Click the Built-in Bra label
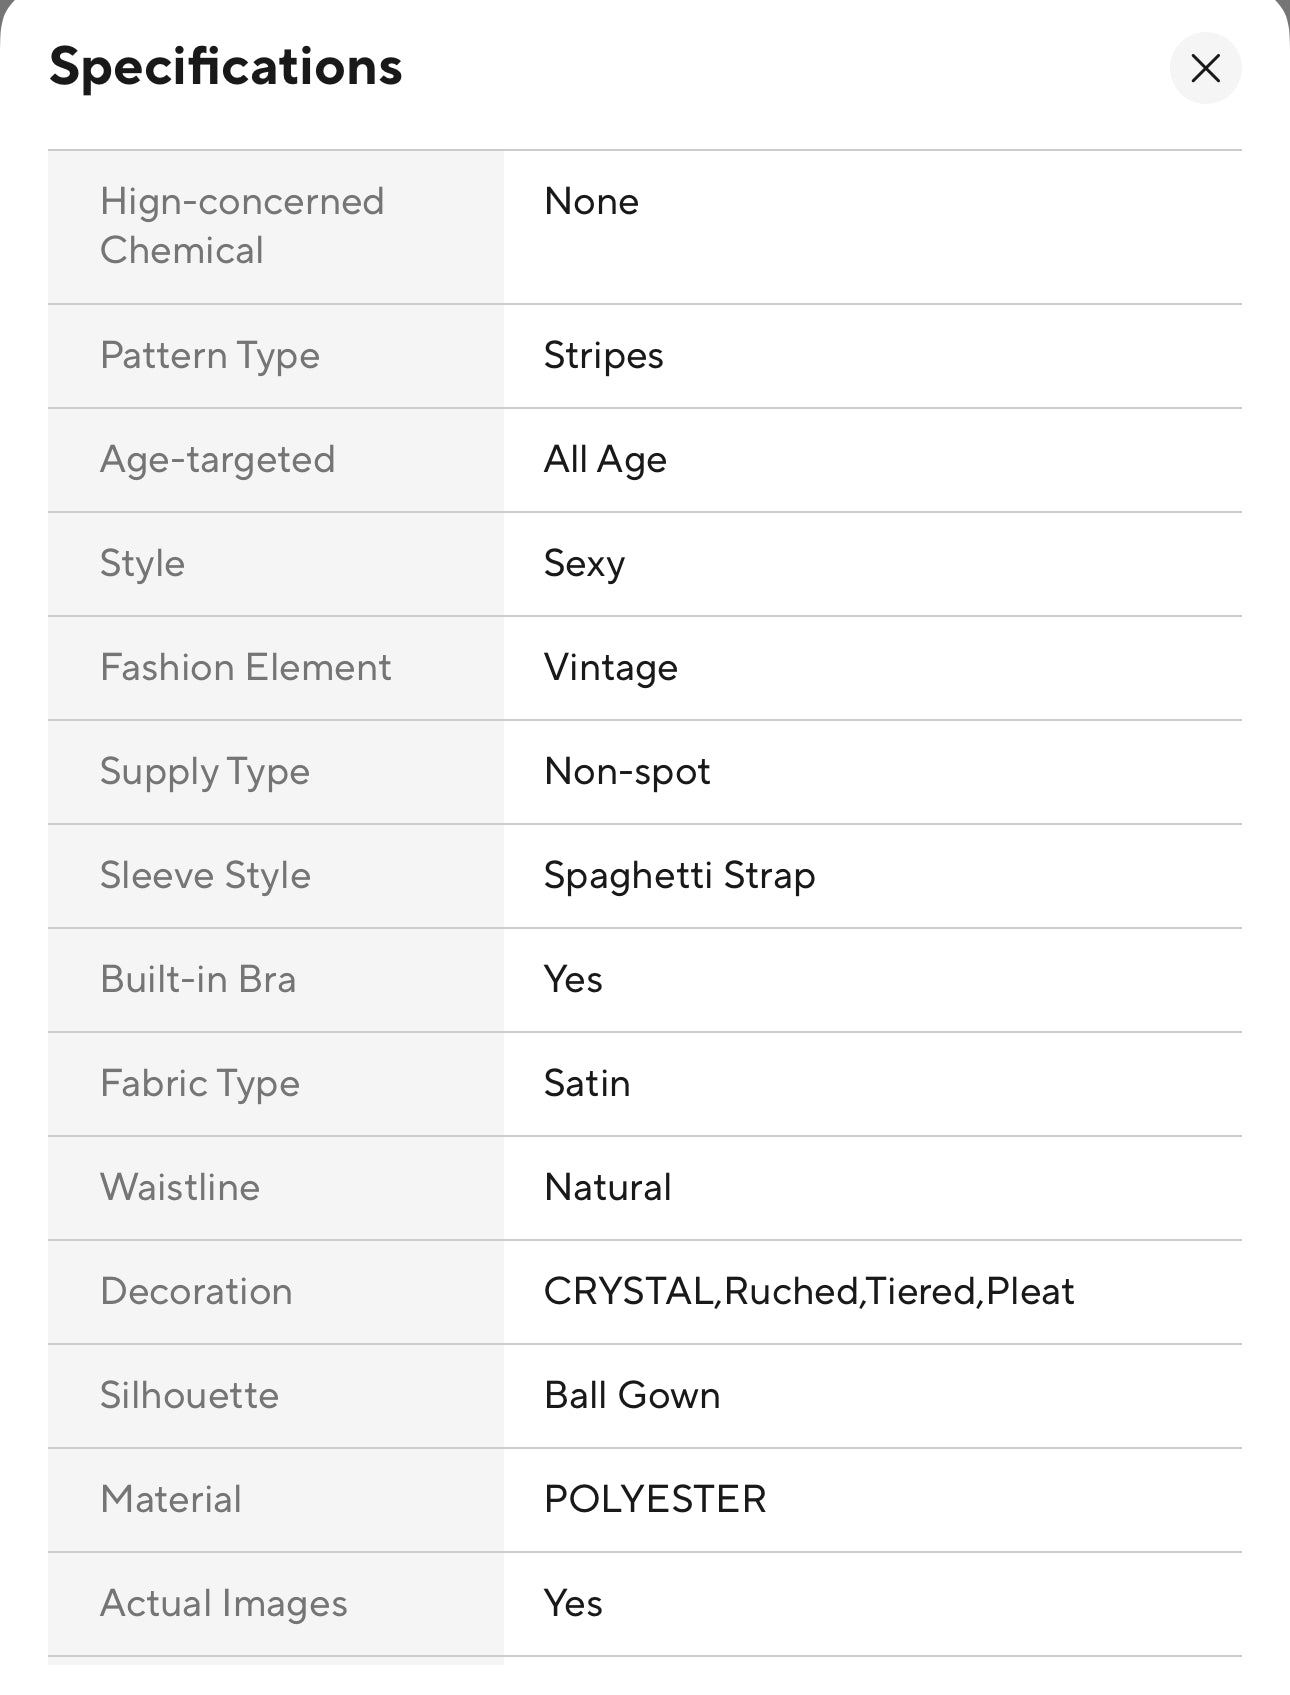 pyautogui.click(x=198, y=980)
